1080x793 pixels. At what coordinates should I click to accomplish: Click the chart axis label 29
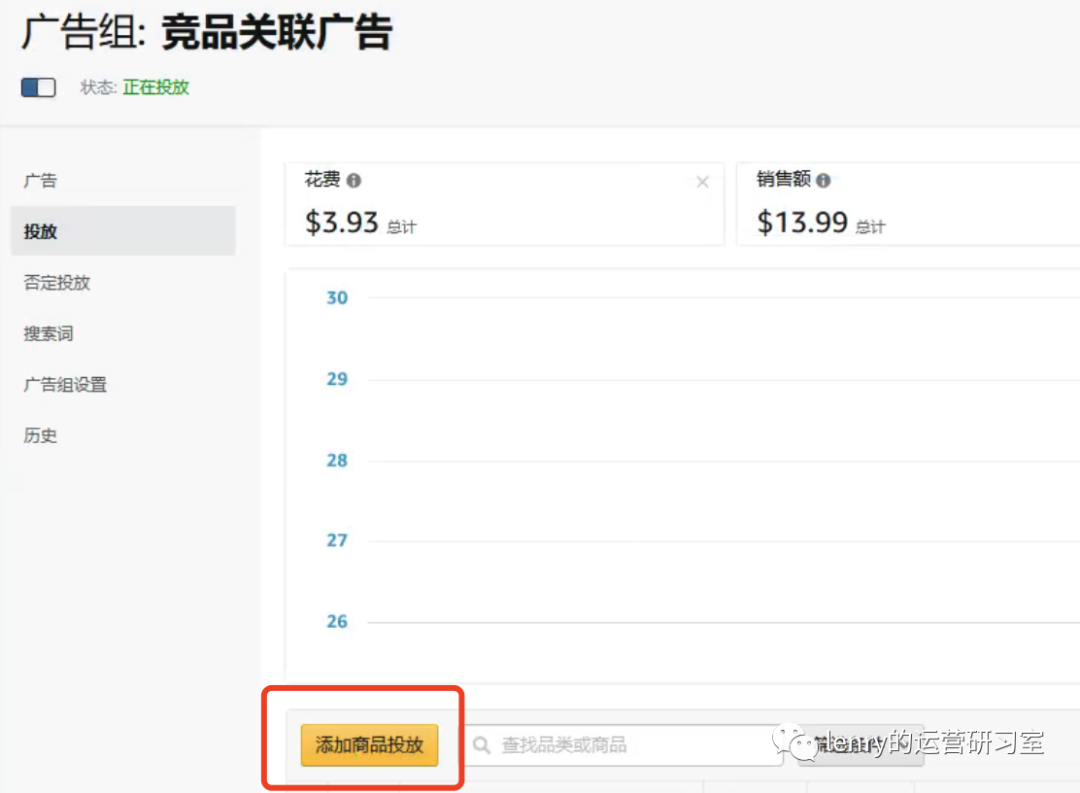point(337,379)
